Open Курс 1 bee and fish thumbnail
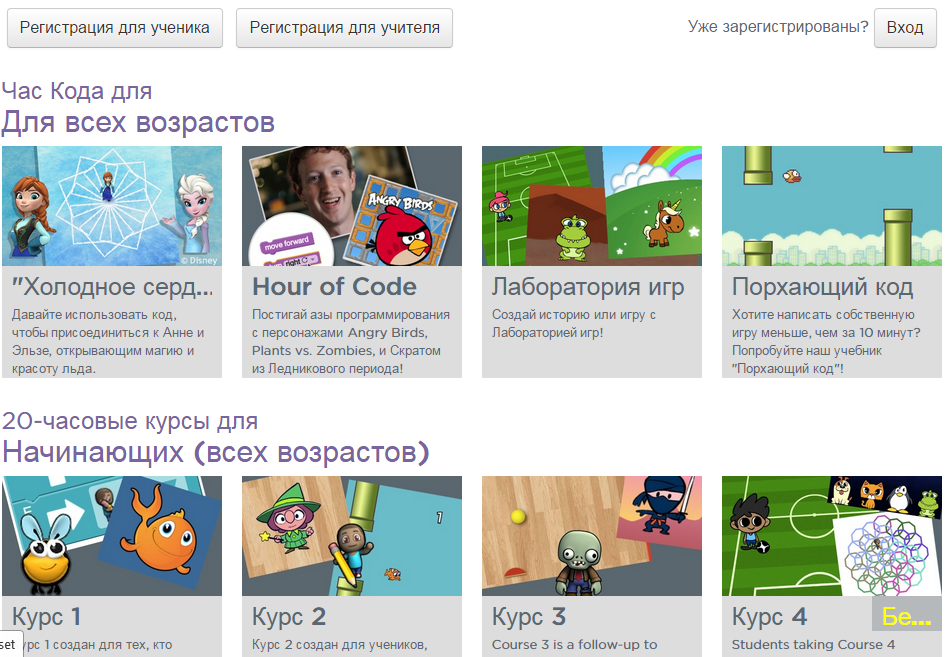 pyautogui.click(x=112, y=536)
